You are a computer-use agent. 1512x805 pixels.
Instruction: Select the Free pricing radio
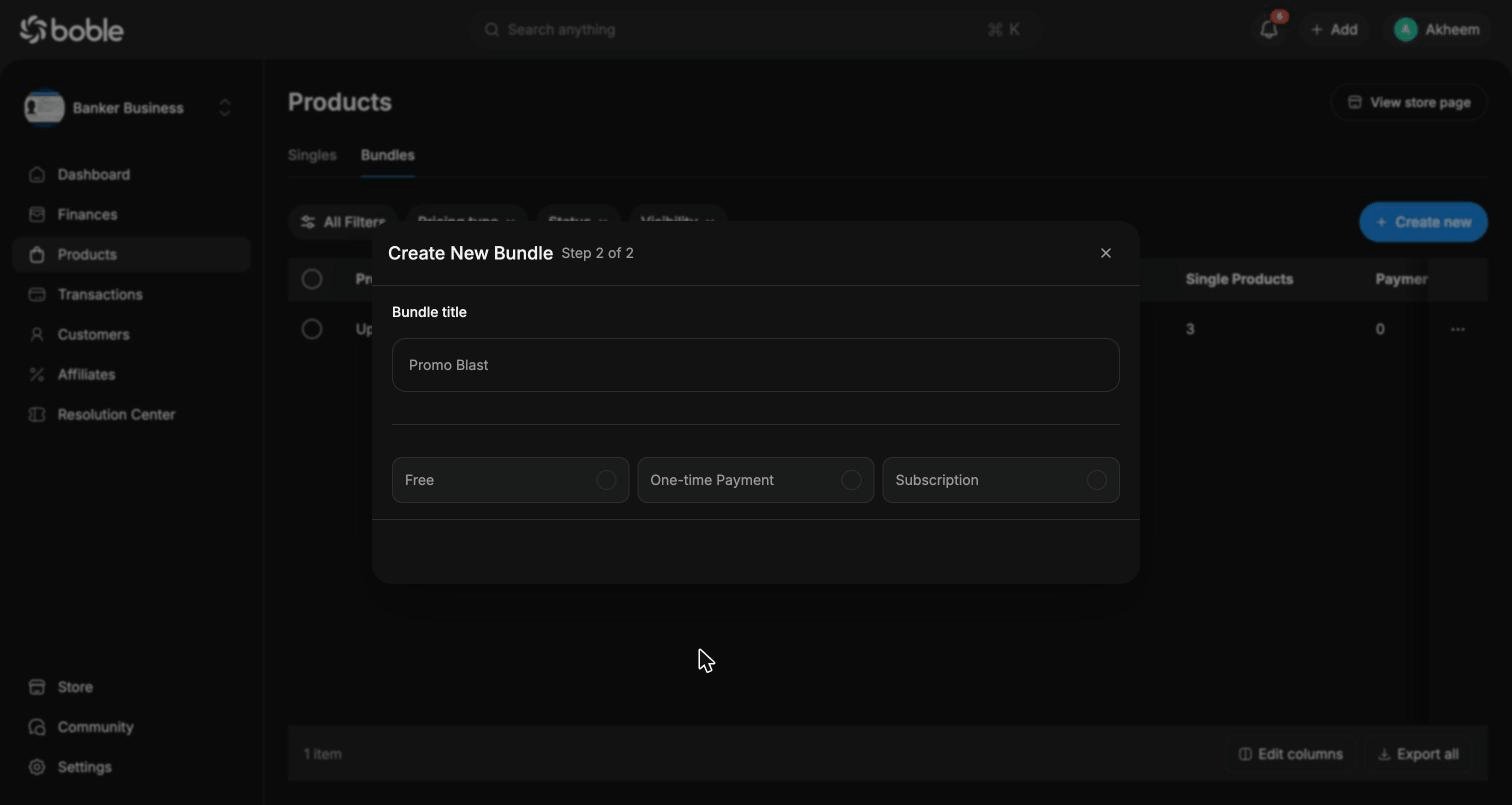pyautogui.click(x=606, y=480)
